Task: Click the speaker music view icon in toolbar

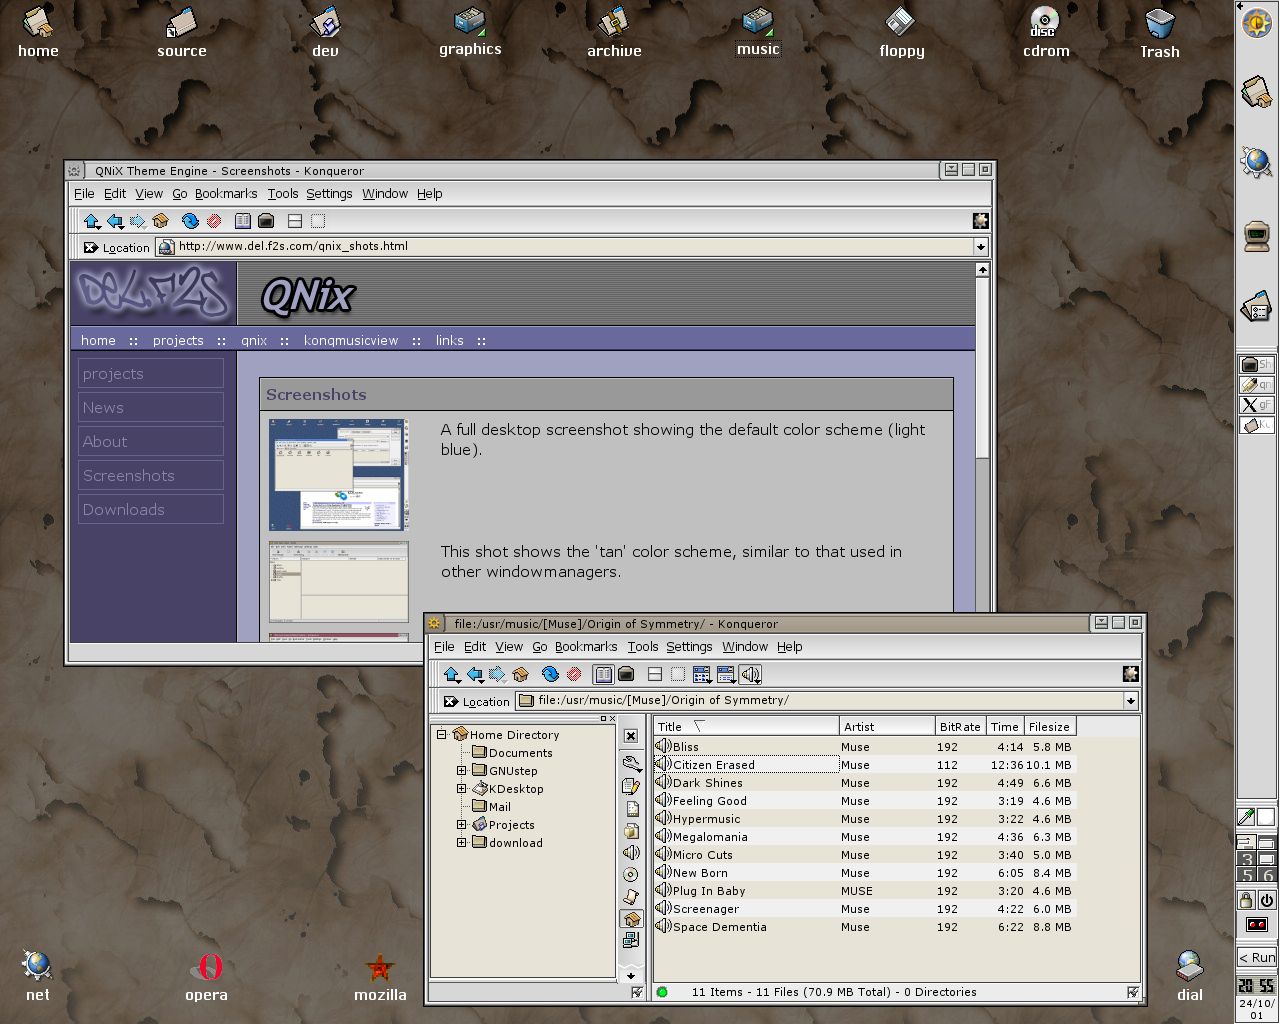Action: [x=751, y=674]
